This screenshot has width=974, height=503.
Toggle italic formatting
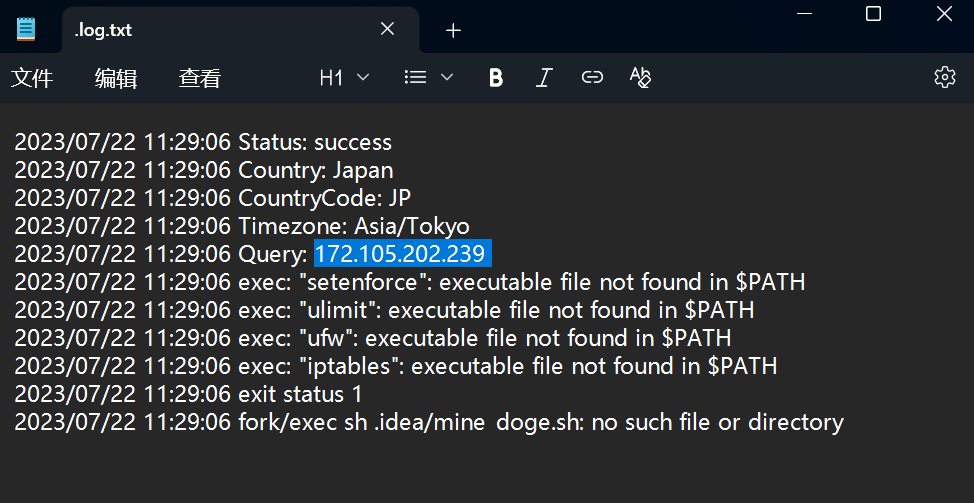(544, 77)
